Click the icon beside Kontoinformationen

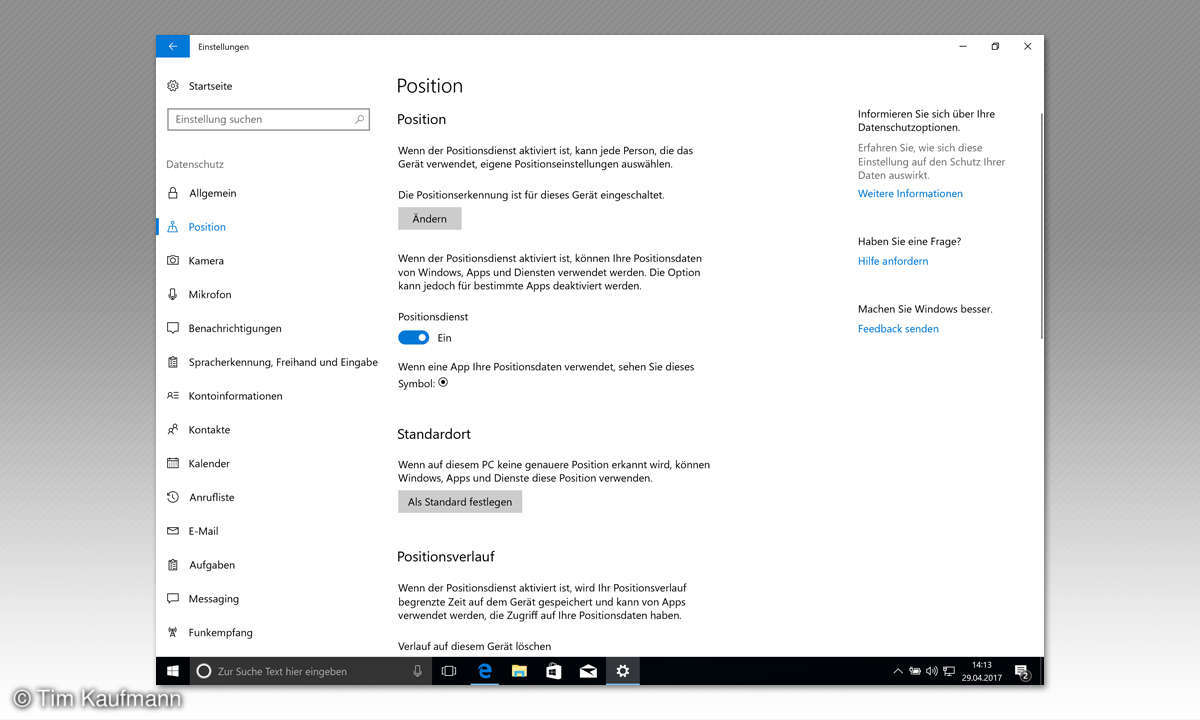173,396
